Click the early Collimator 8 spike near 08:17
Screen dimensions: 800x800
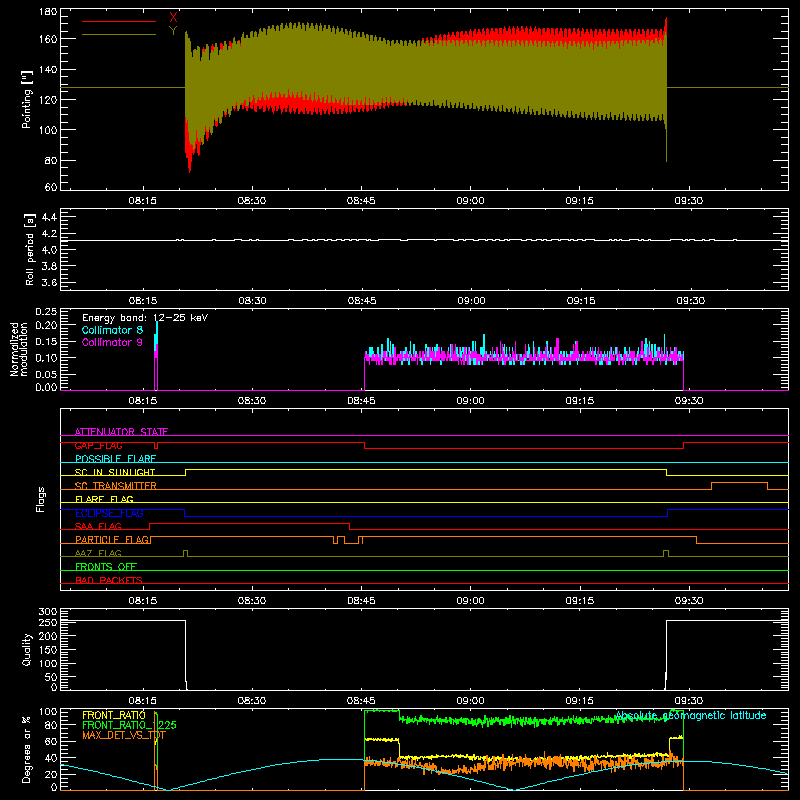[157, 334]
